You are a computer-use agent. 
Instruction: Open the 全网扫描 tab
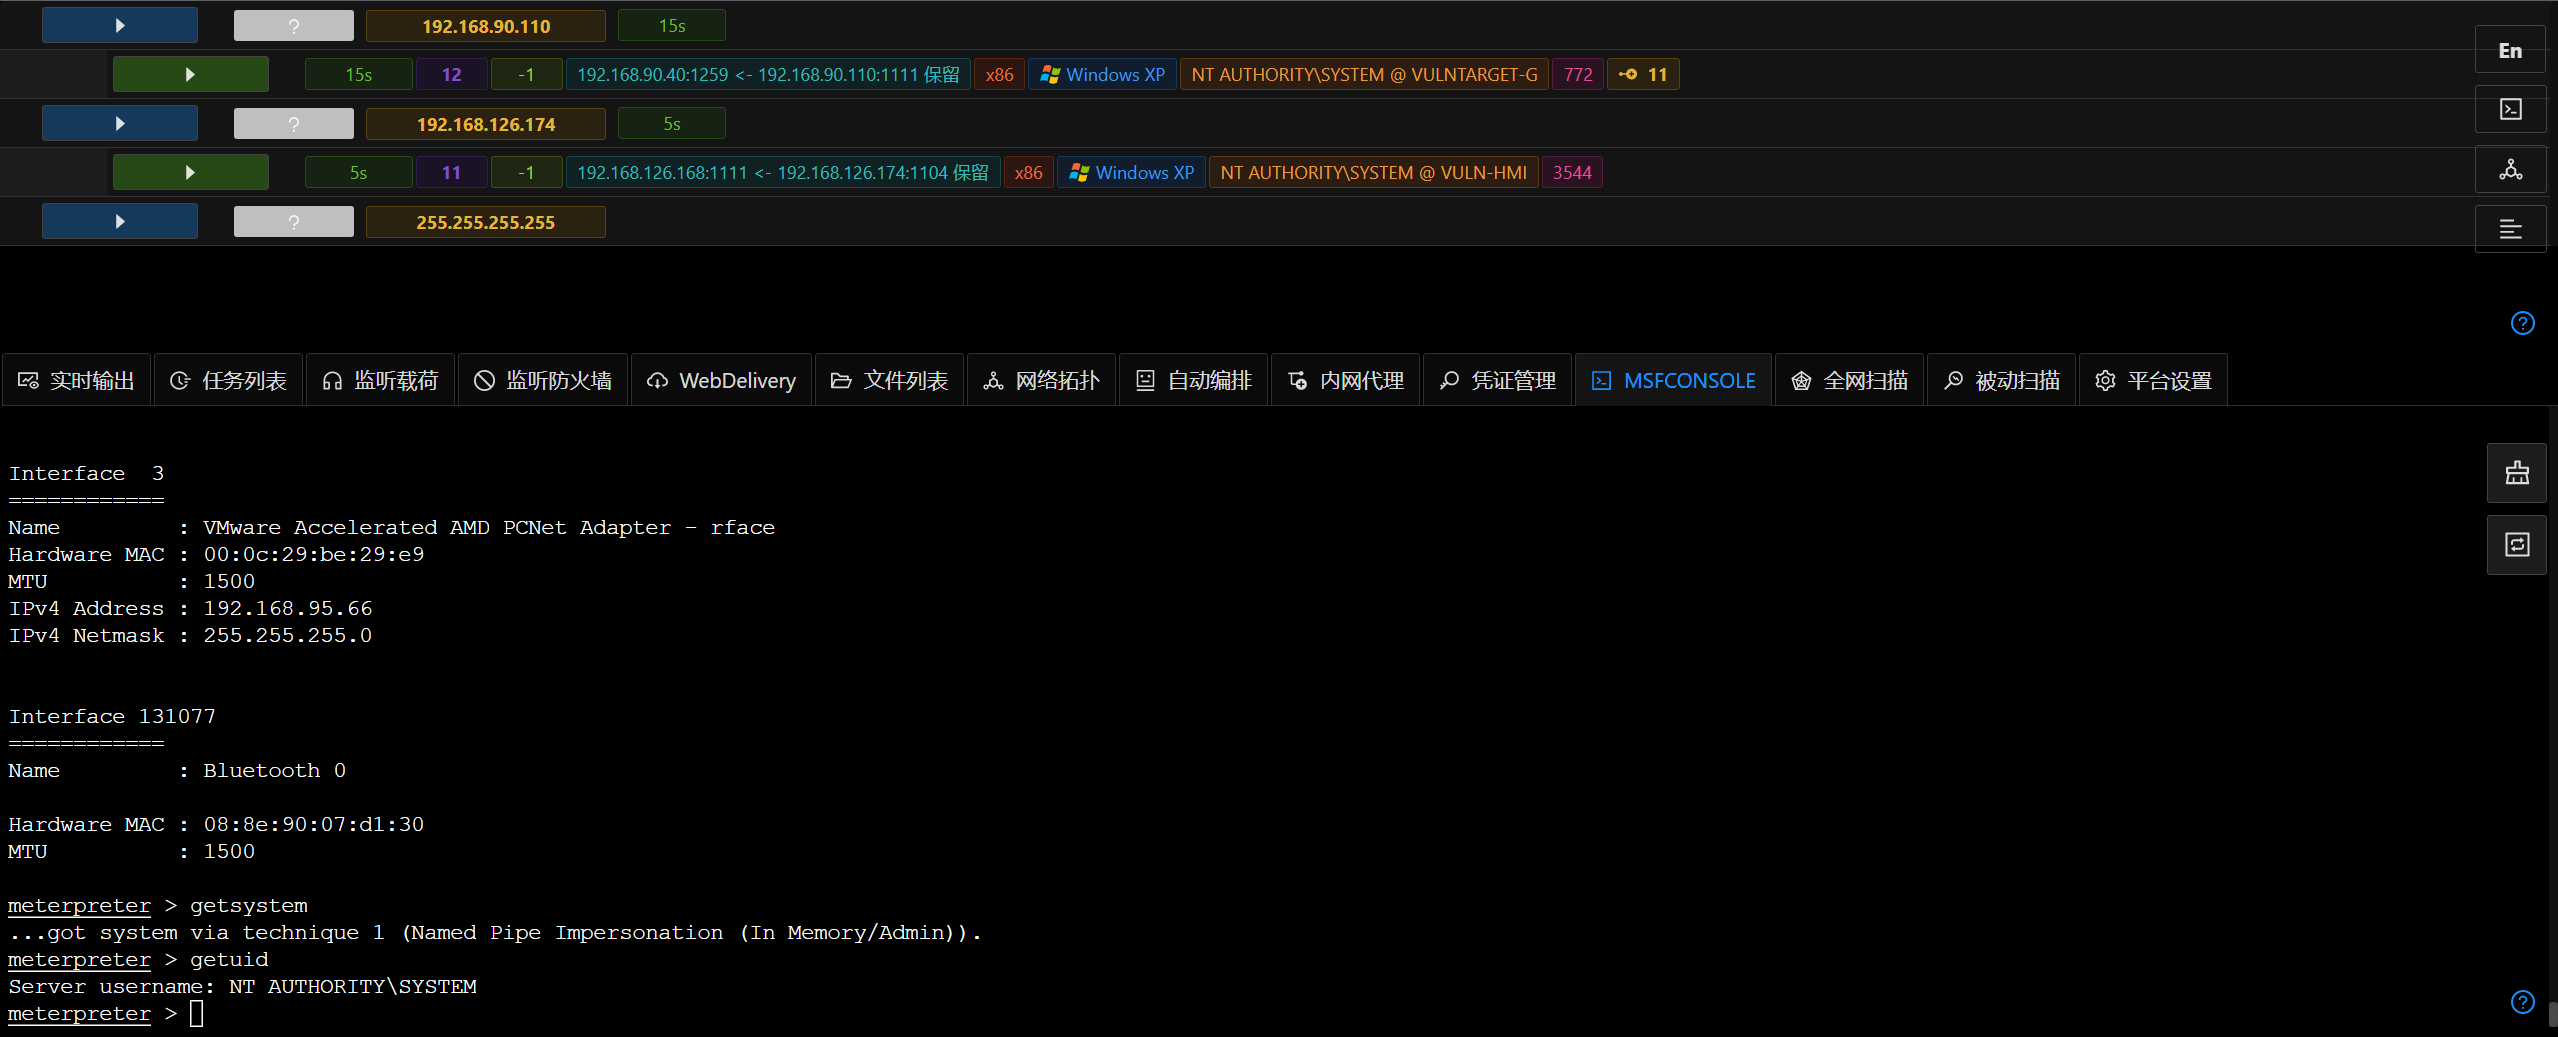pos(1850,380)
